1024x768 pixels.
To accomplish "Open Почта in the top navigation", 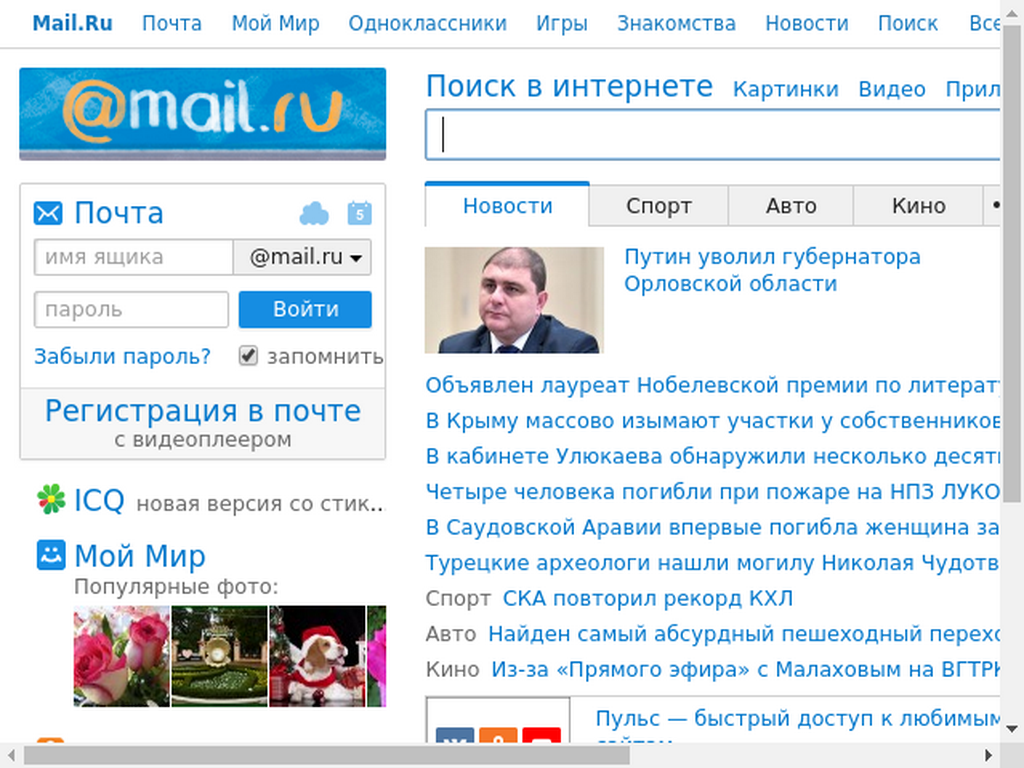I will pos(172,24).
